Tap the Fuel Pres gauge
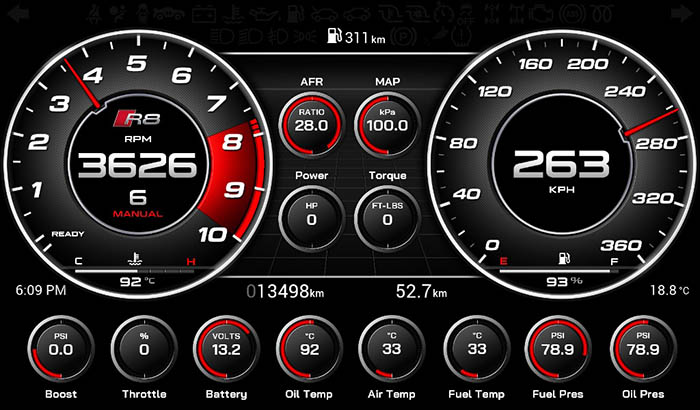 558,348
